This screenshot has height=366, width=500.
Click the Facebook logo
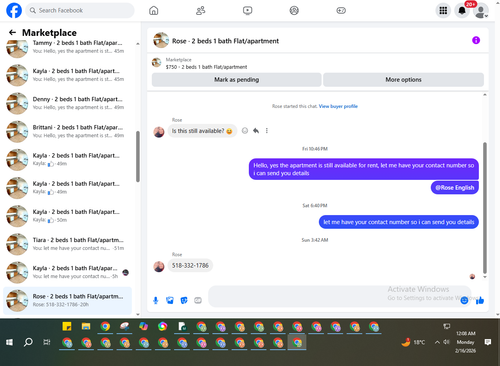(x=14, y=10)
